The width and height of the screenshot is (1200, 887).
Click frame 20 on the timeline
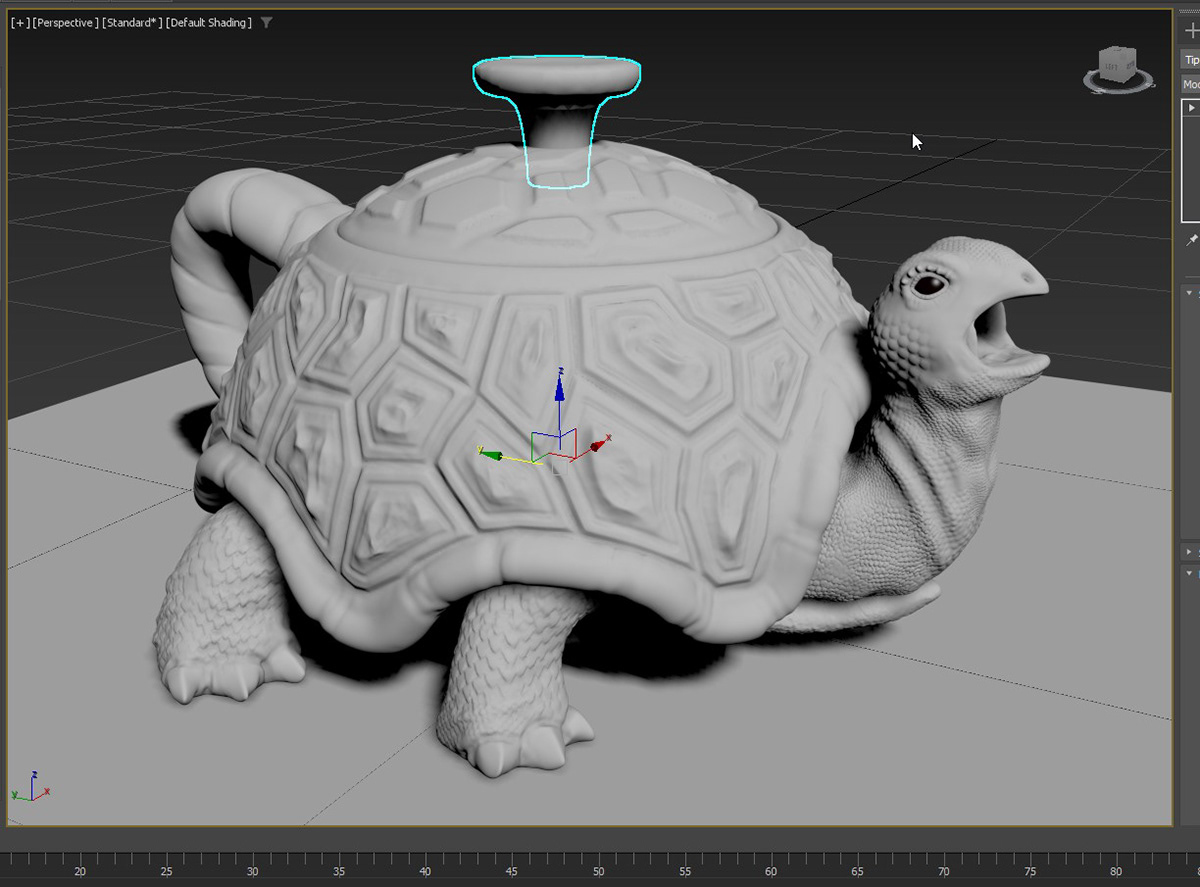(80, 871)
